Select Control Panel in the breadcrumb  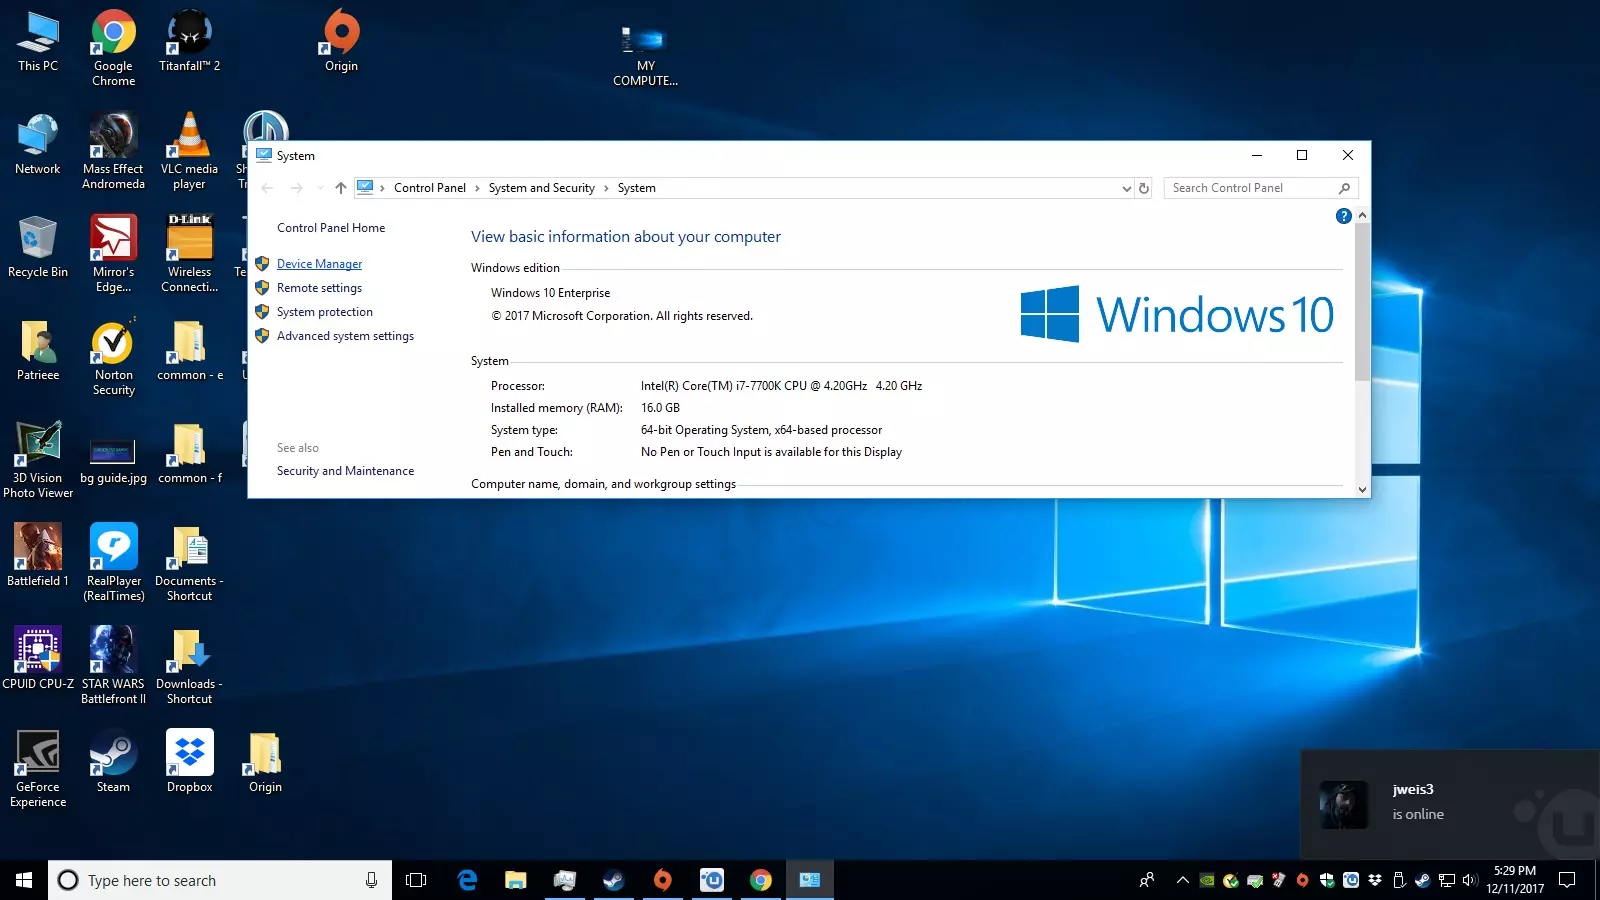(429, 188)
